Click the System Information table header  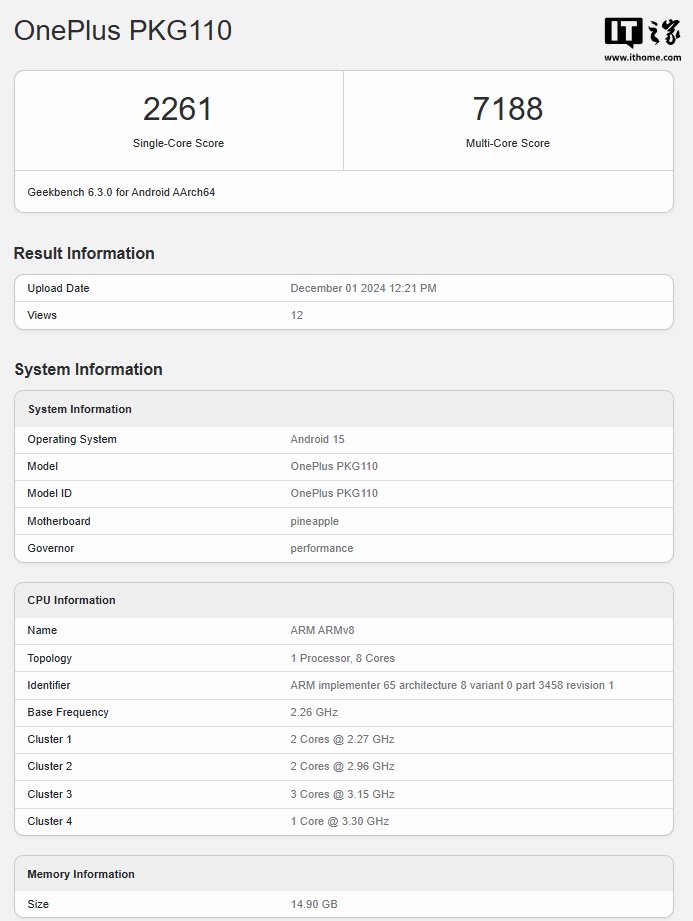tap(80, 409)
